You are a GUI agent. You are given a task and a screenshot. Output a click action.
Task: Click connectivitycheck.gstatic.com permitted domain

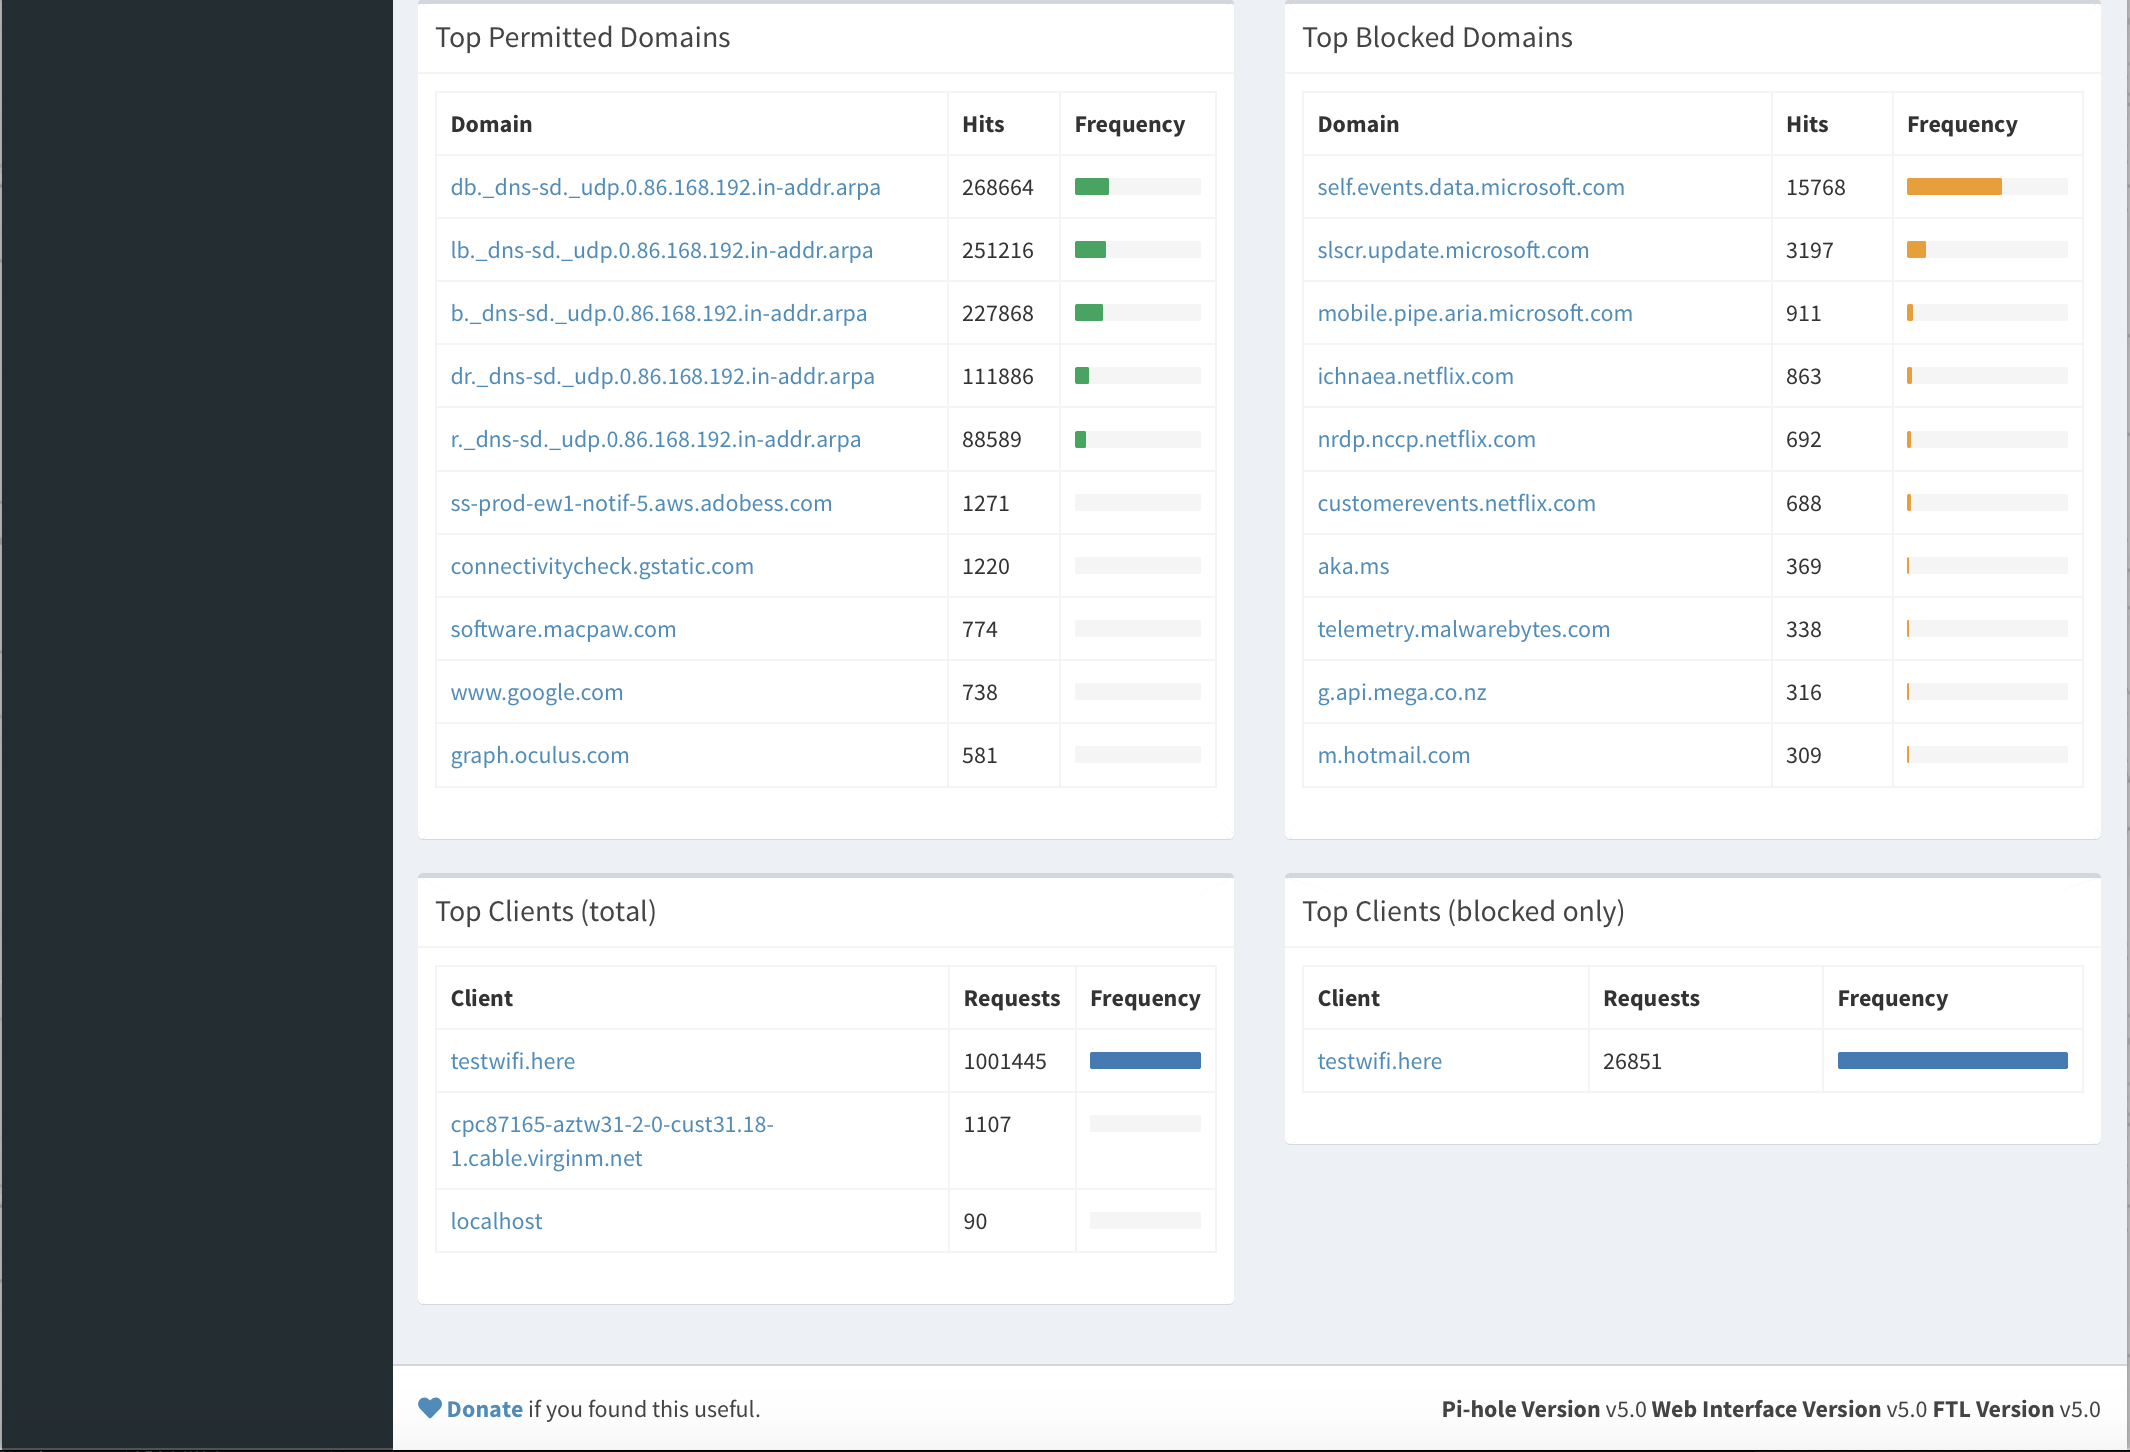(x=601, y=566)
